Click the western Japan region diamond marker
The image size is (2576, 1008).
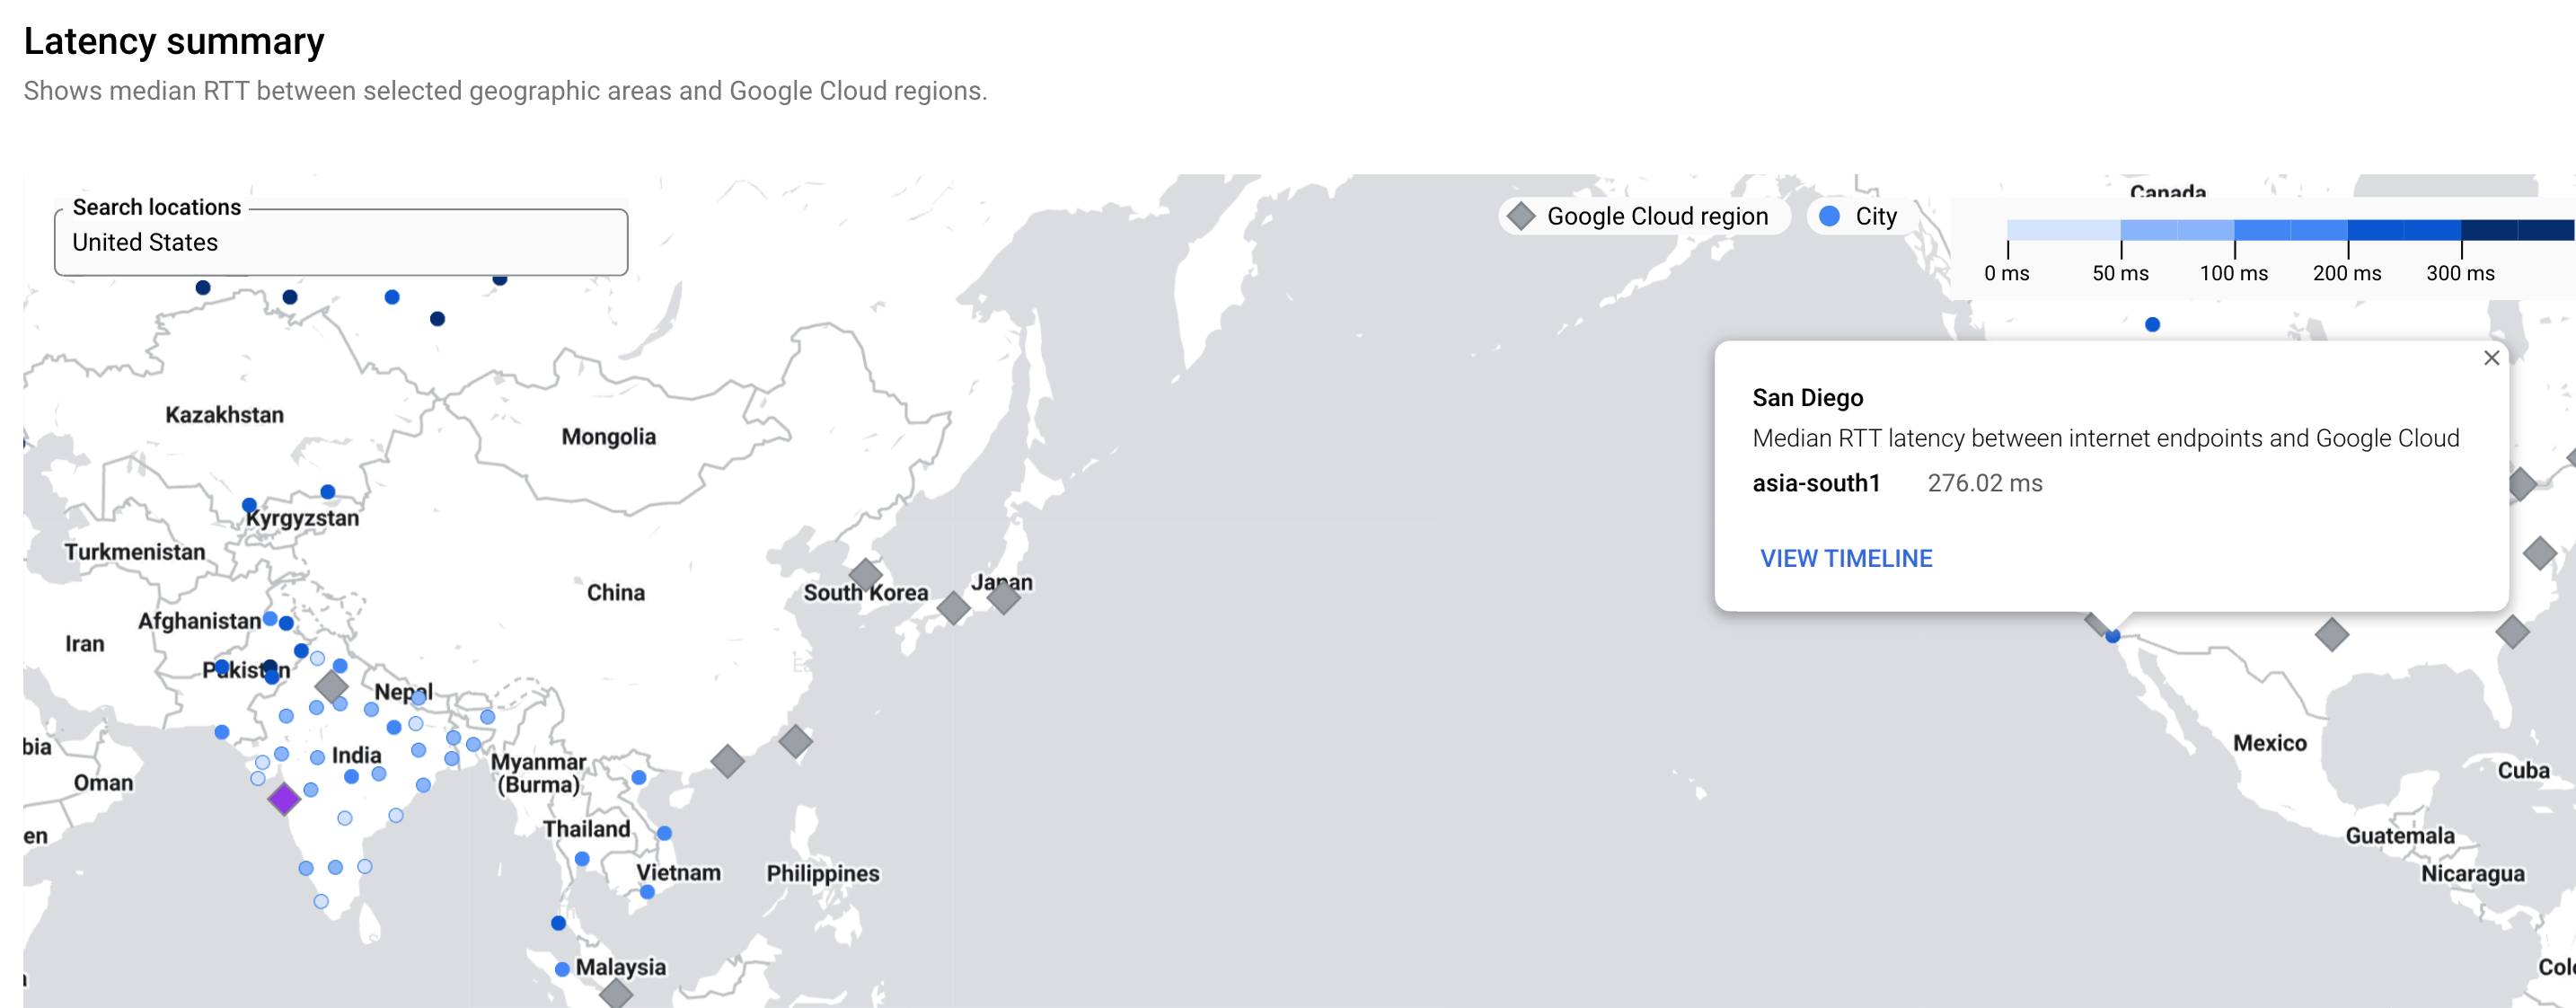[x=953, y=607]
